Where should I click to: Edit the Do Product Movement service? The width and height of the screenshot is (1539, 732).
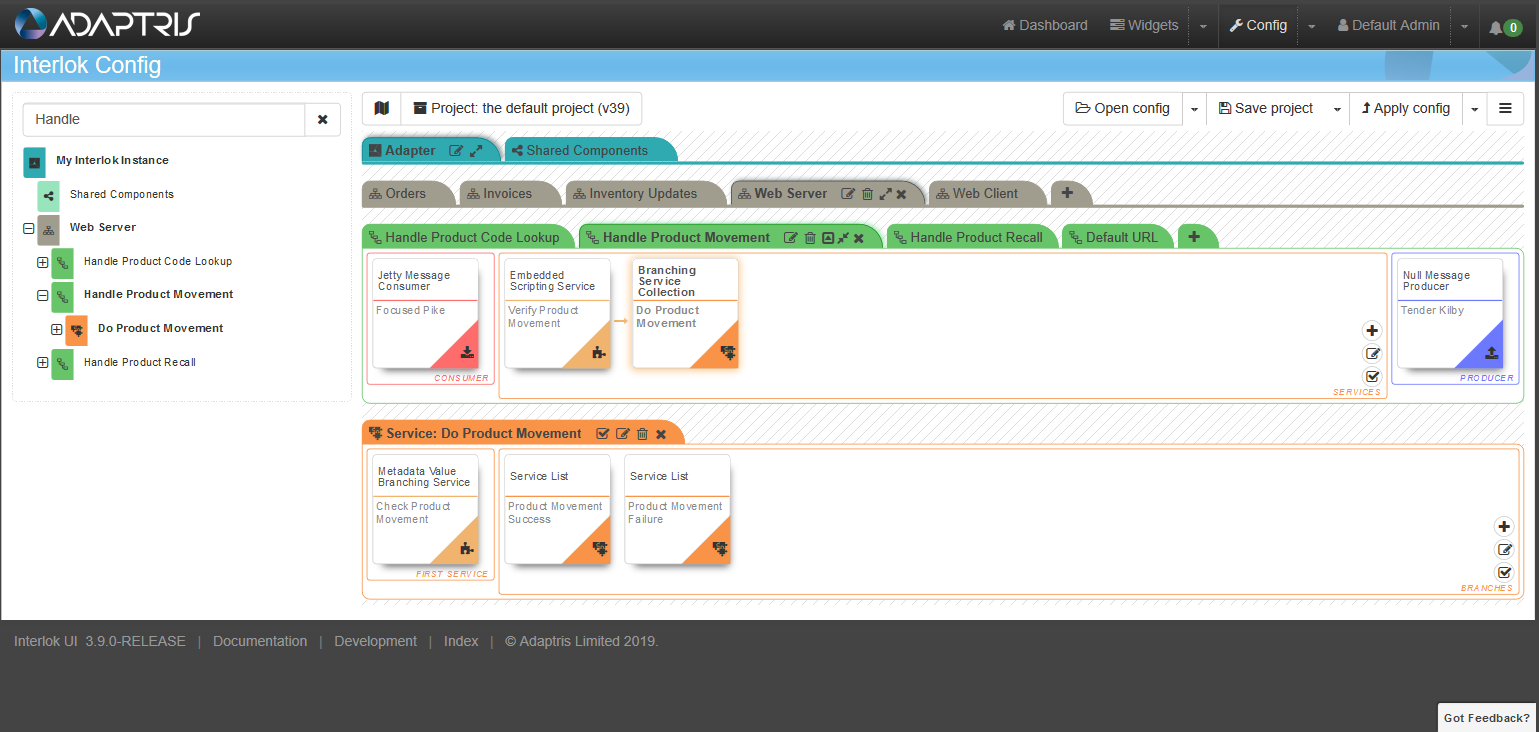click(623, 434)
